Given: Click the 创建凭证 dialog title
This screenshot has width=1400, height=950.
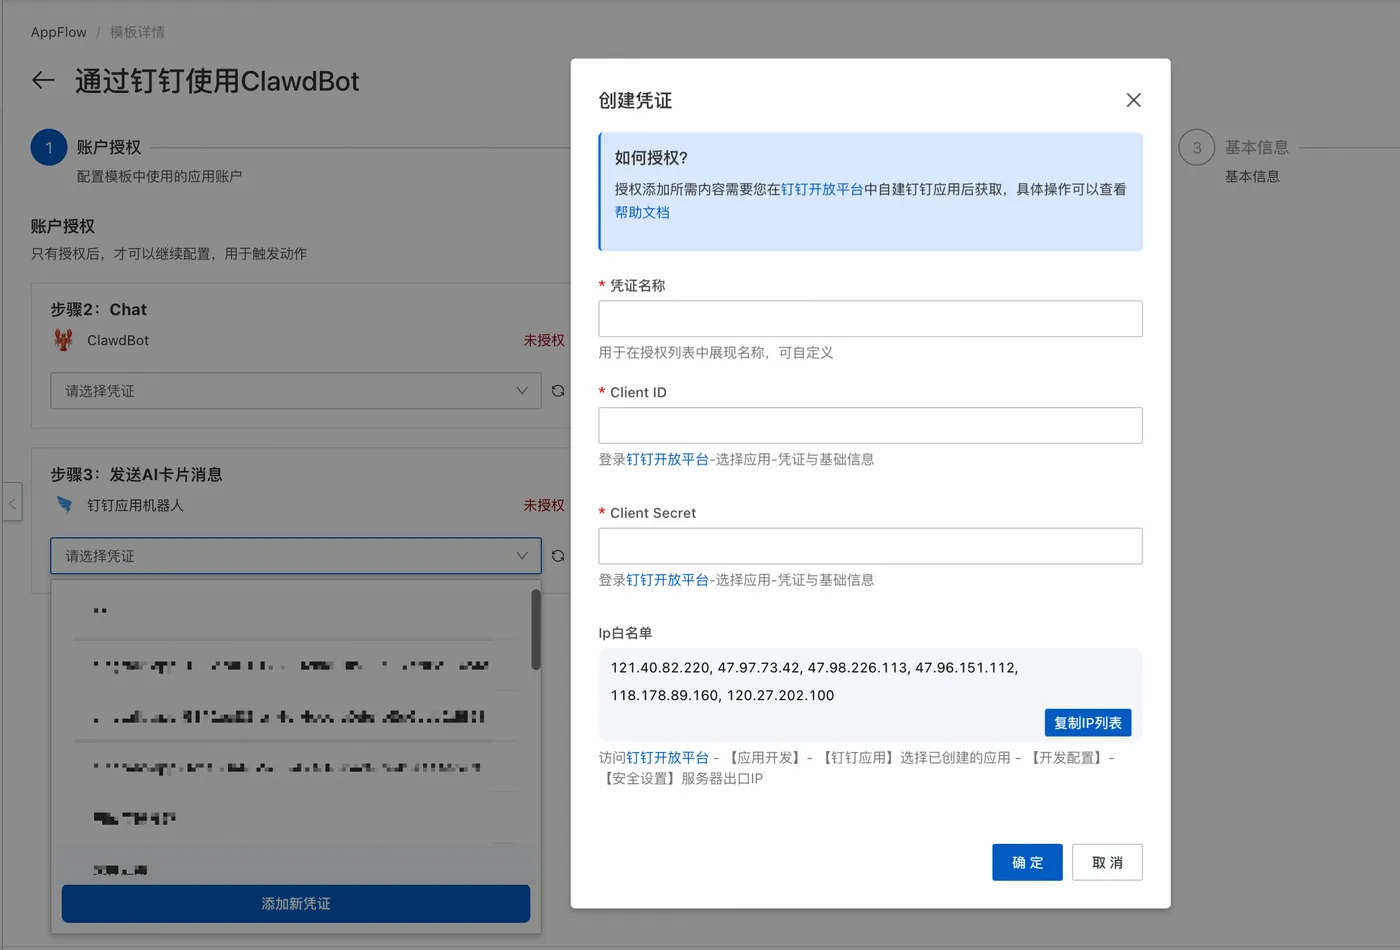Looking at the screenshot, I should [x=635, y=100].
